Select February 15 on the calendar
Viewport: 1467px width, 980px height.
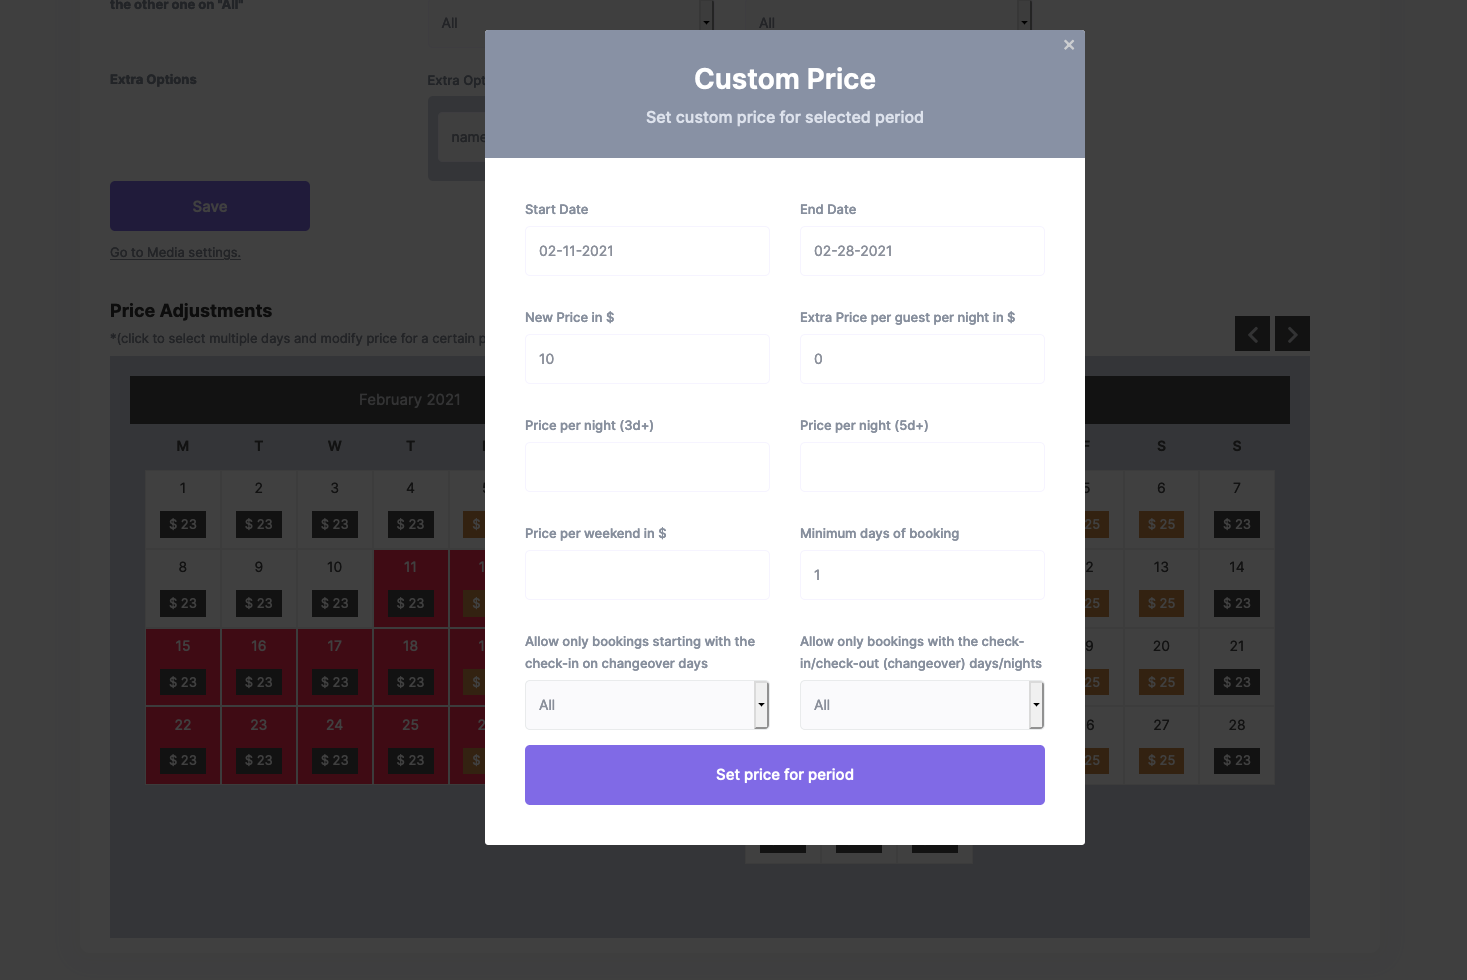click(x=183, y=647)
